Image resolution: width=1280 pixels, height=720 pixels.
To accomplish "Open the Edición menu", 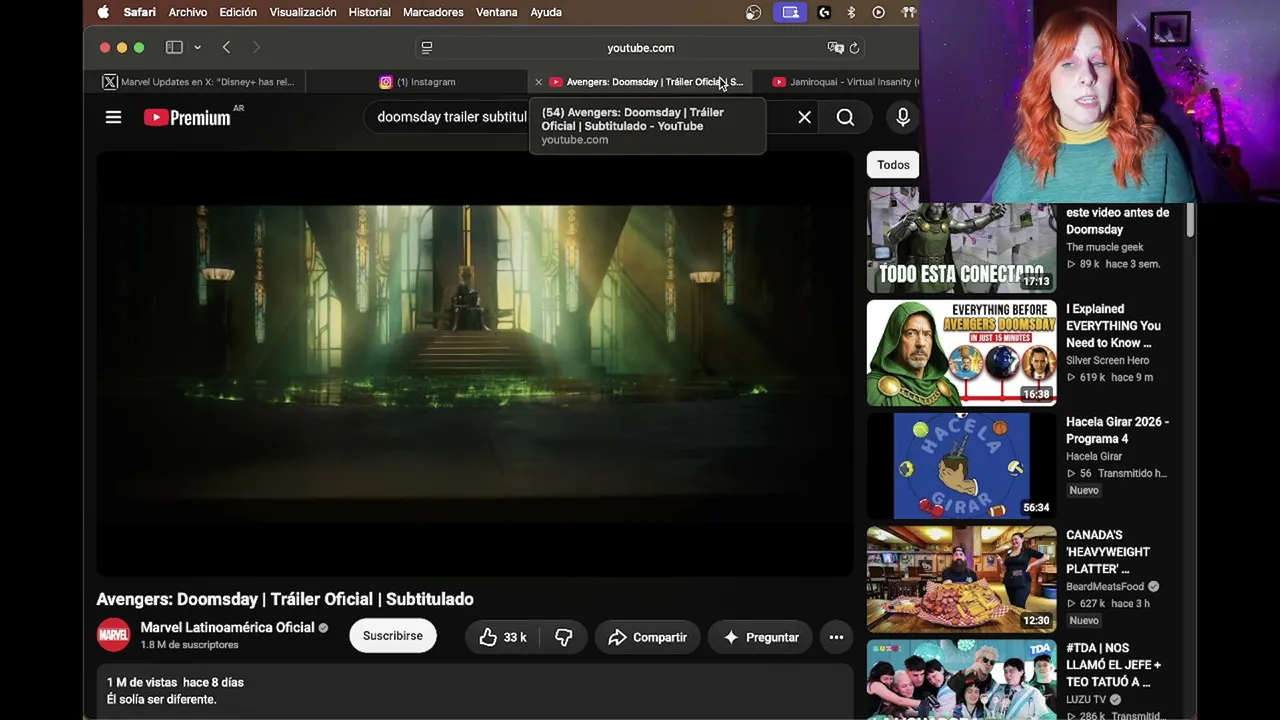I will point(238,12).
